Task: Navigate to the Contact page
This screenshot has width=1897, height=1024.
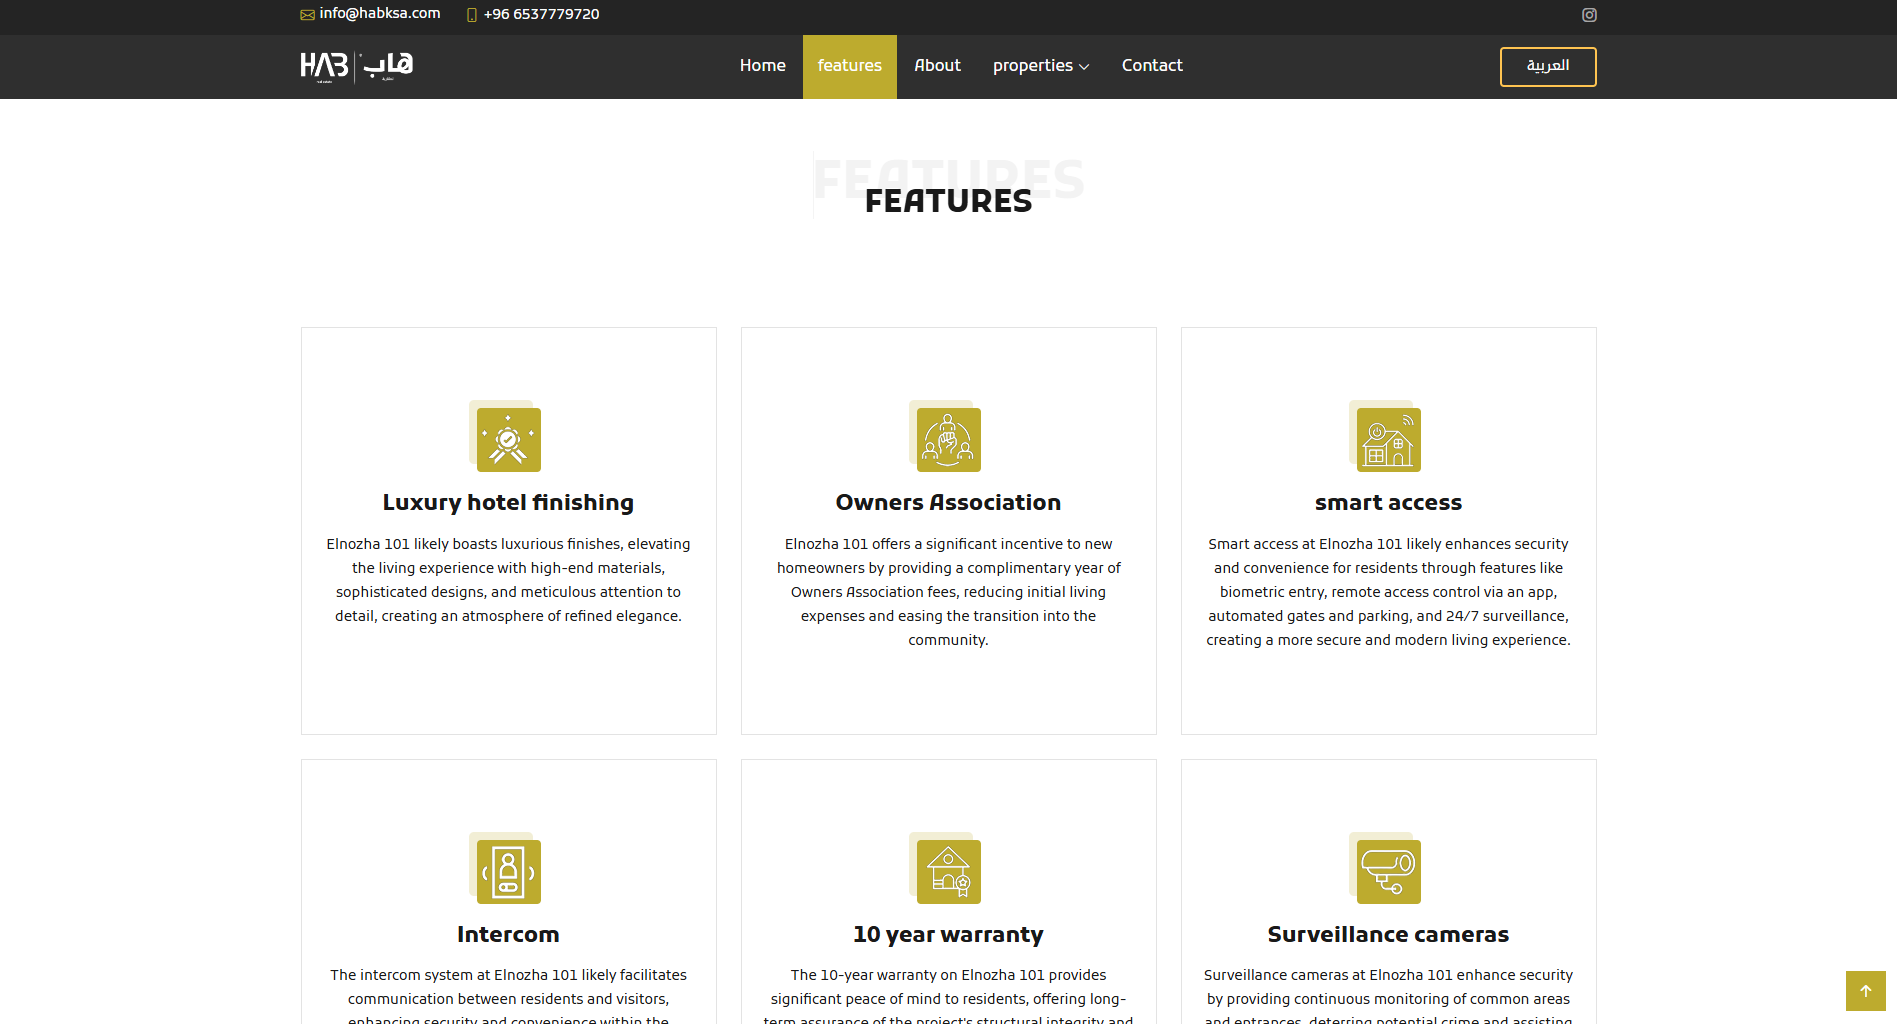Action: coord(1152,66)
